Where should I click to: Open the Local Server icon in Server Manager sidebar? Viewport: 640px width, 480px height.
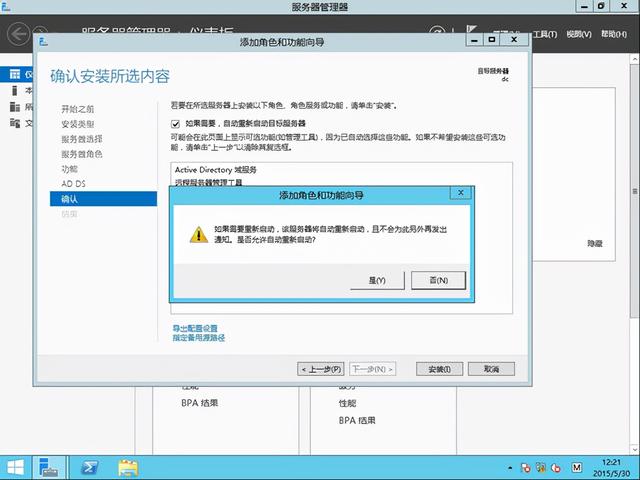15,90
